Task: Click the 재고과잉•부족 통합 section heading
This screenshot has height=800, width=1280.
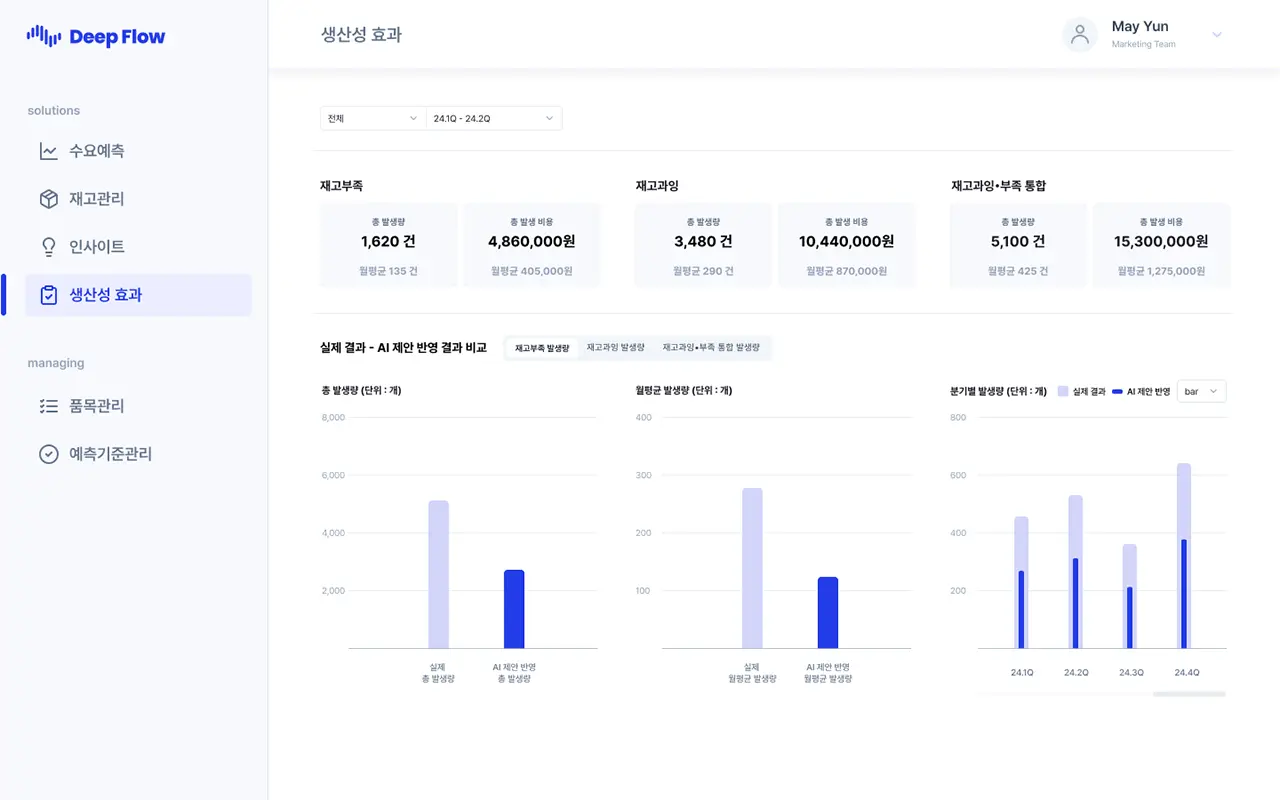Action: tap(998, 186)
